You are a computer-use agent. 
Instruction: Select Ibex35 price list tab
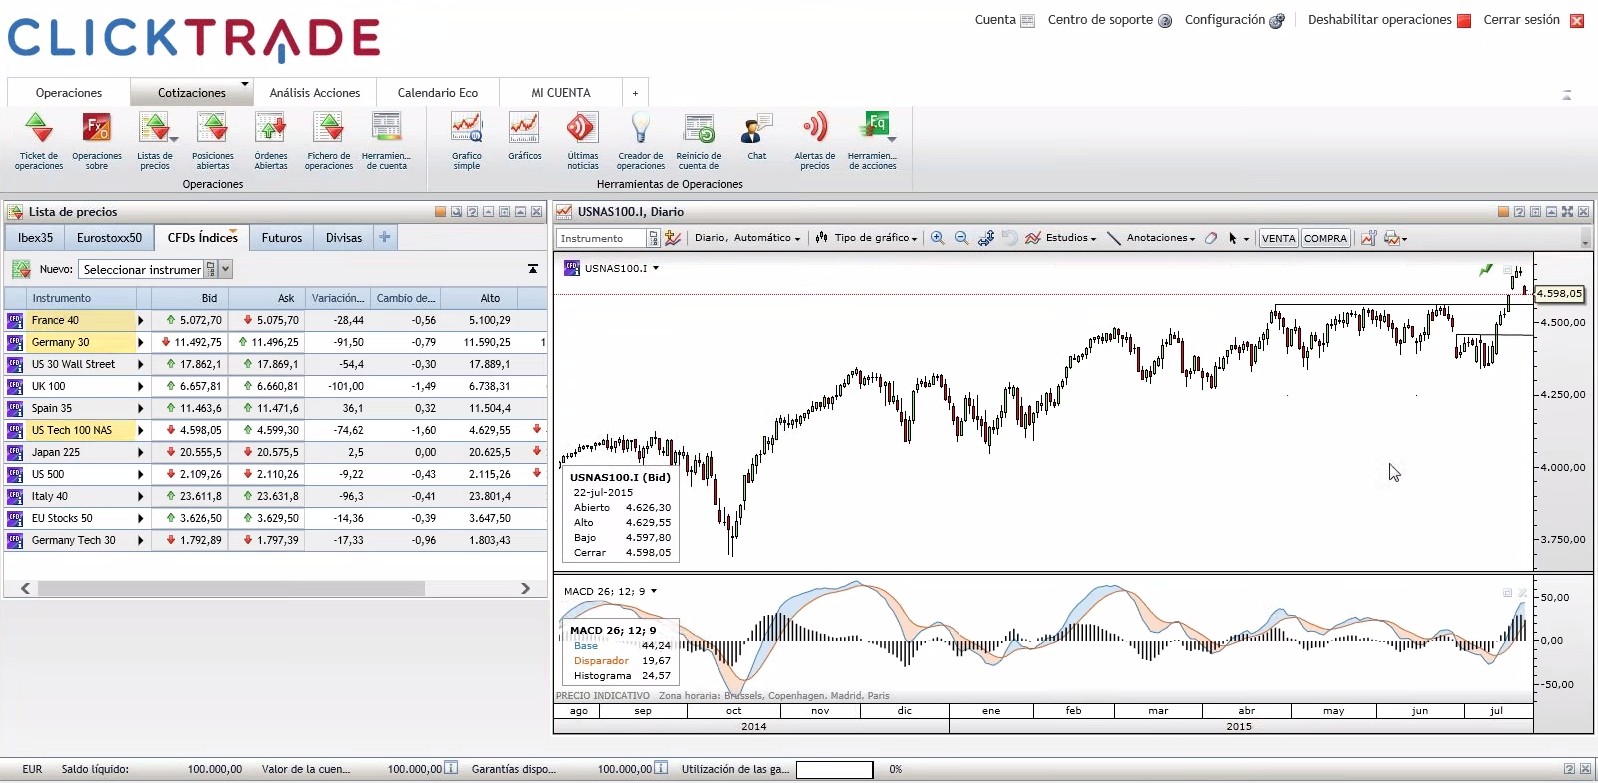[35, 238]
